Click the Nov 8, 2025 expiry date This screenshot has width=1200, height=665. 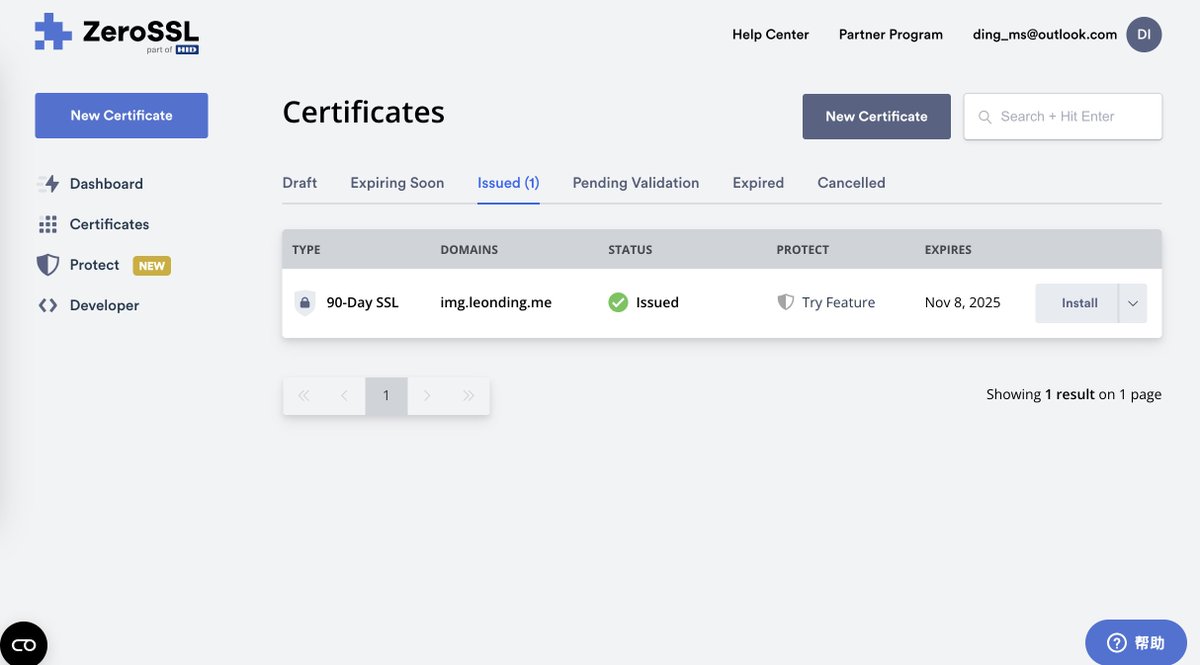point(962,302)
